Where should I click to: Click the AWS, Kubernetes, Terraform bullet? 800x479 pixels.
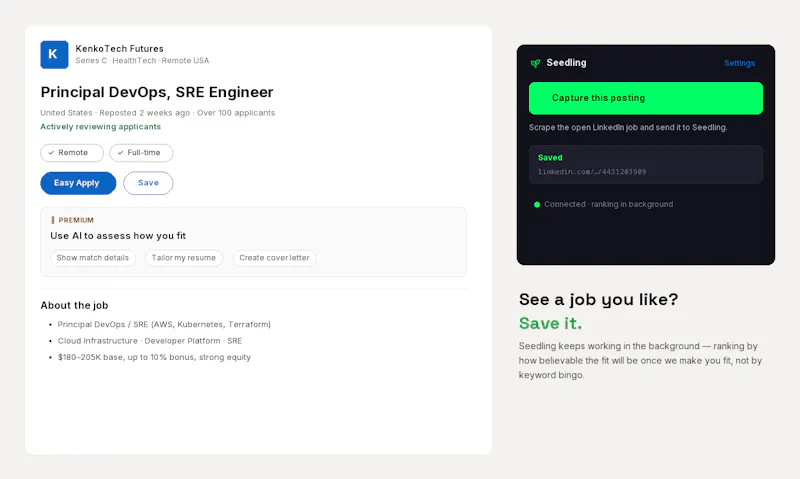[x=164, y=324]
